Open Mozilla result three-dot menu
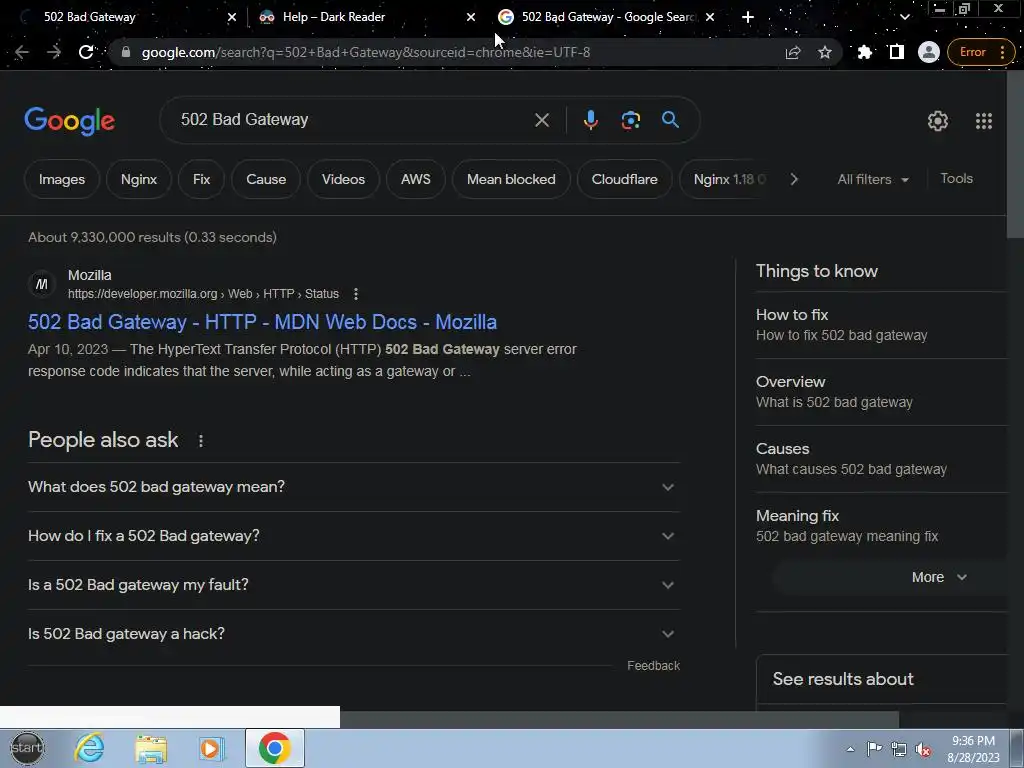Viewport: 1024px width, 768px height. 356,294
